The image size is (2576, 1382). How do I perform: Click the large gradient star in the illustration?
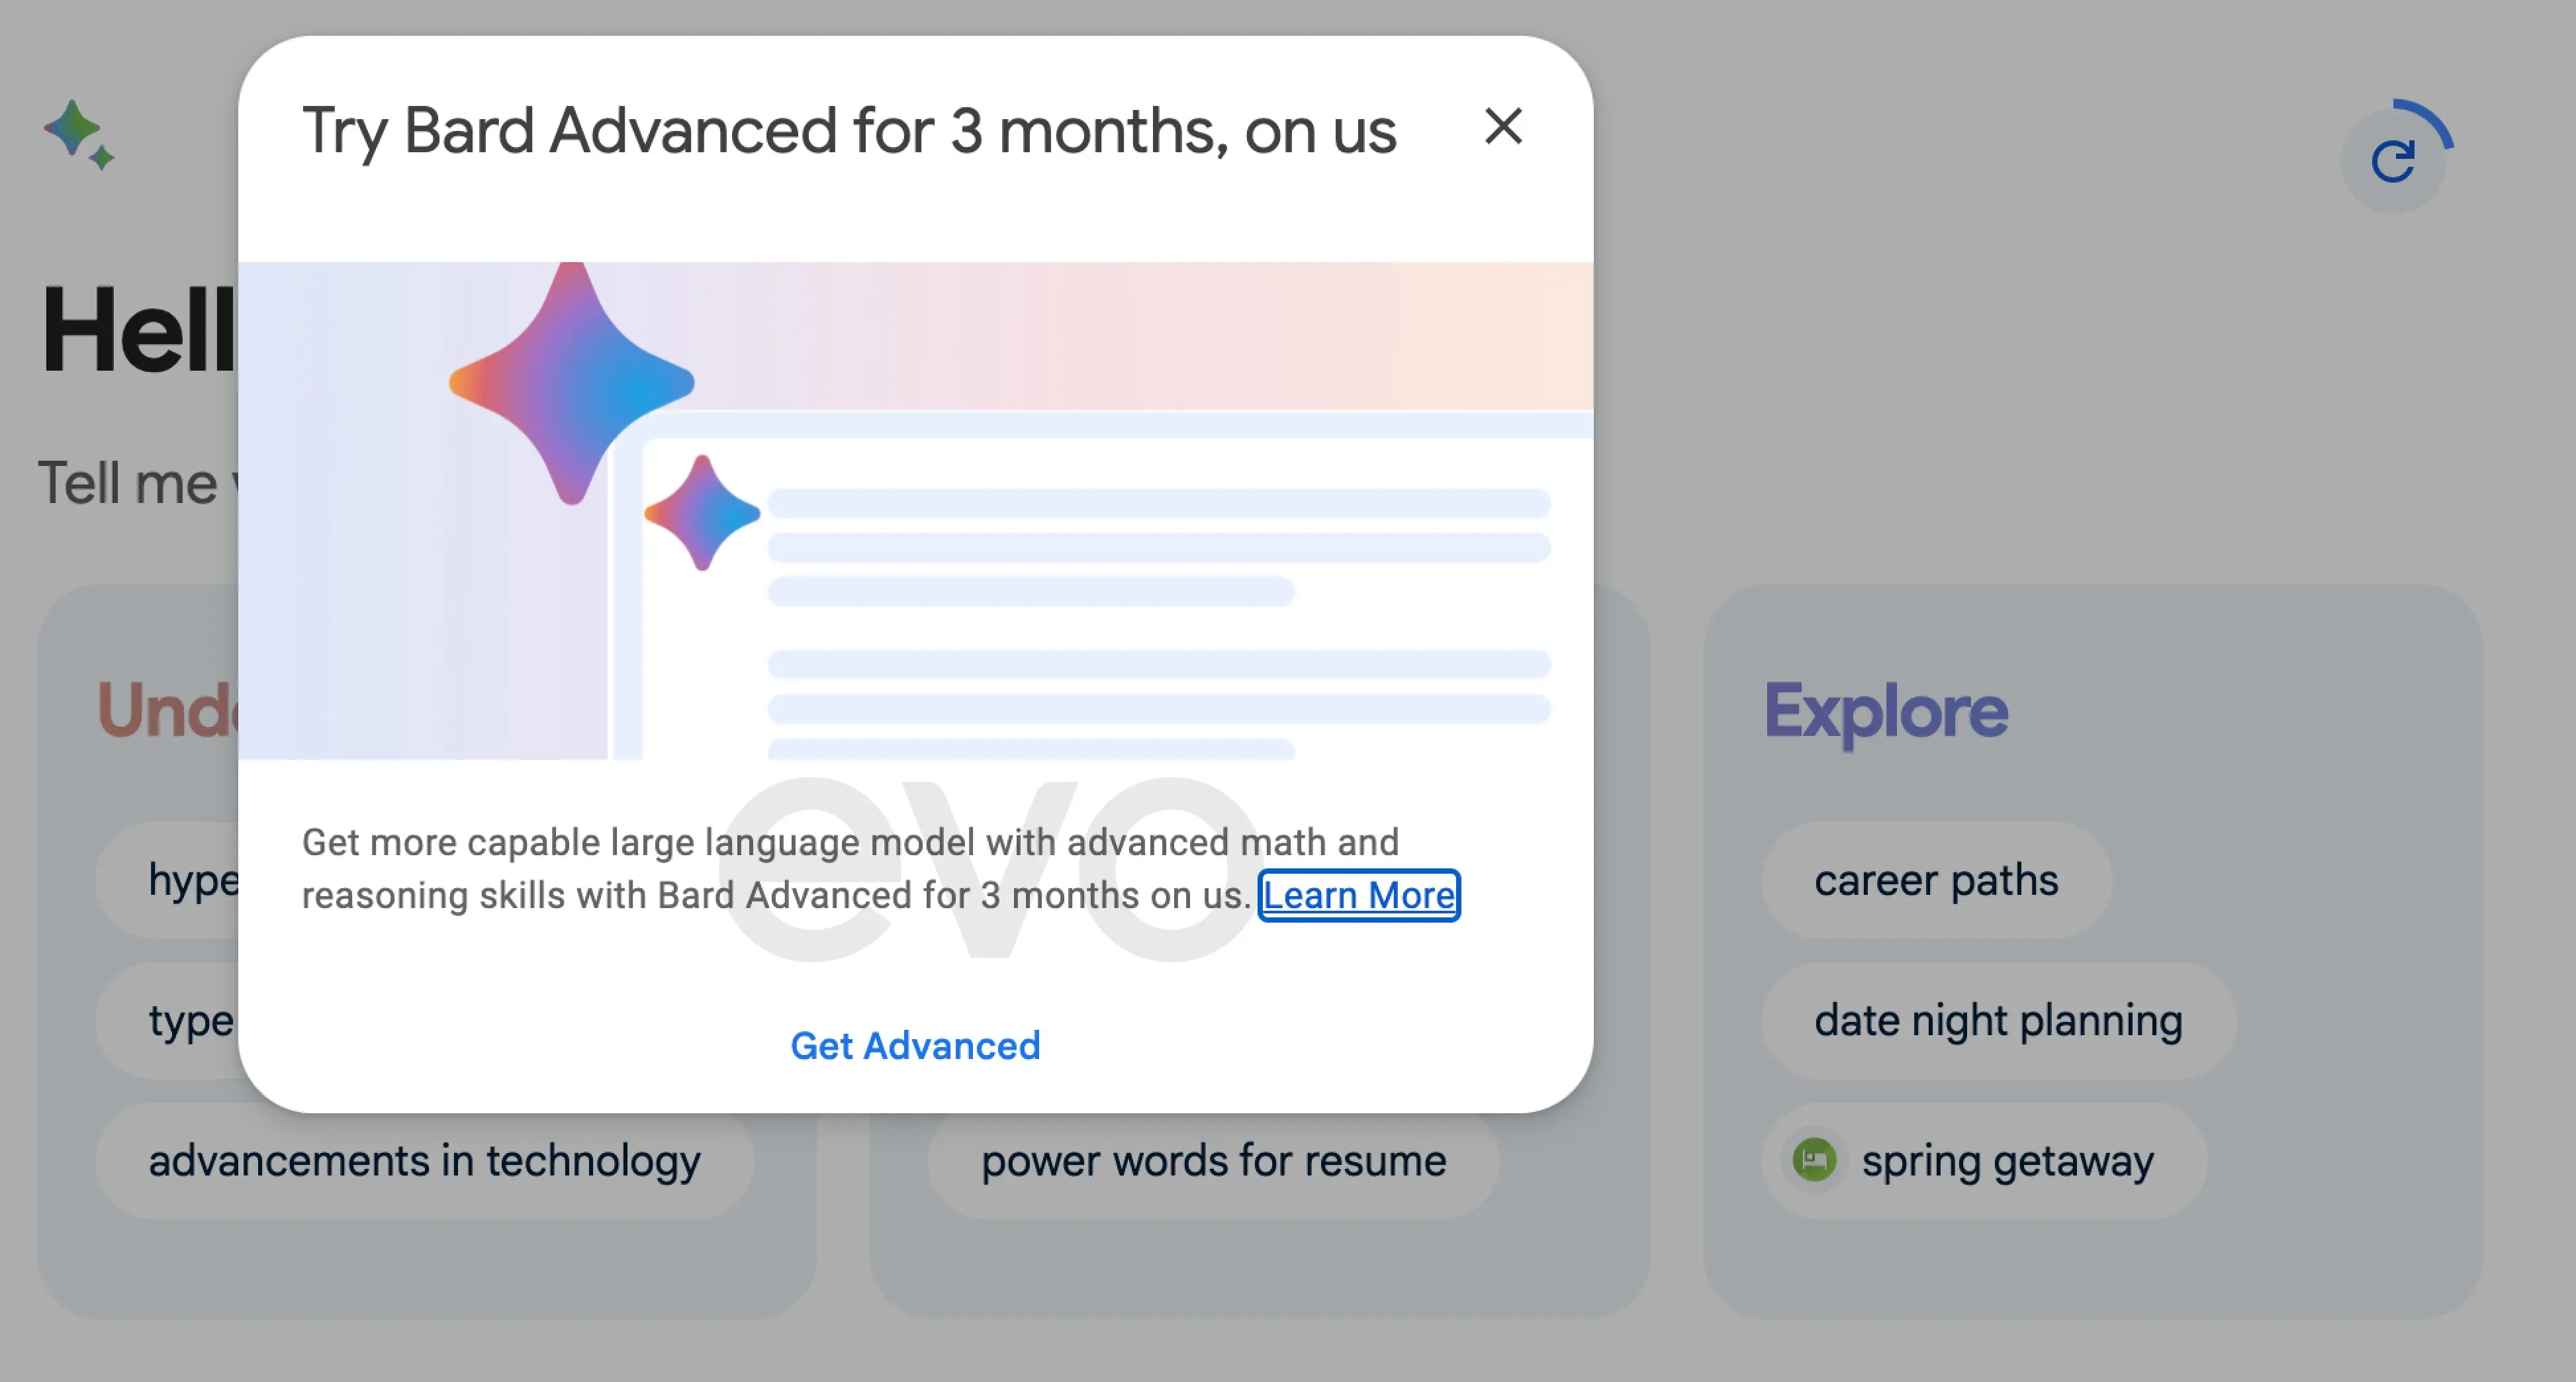[571, 383]
